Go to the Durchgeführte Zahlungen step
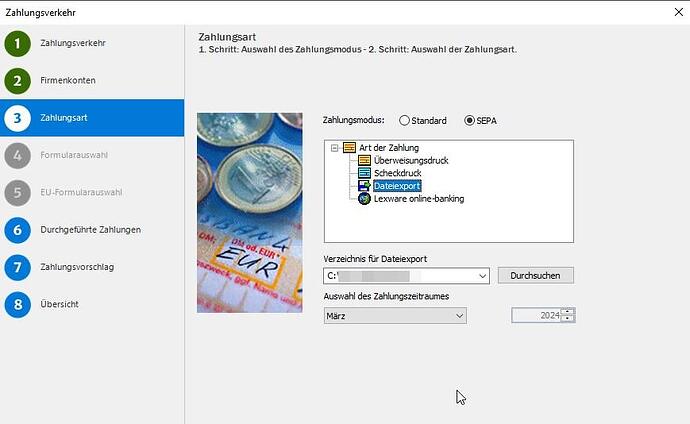Image resolution: width=690 pixels, height=424 pixels. tap(90, 230)
